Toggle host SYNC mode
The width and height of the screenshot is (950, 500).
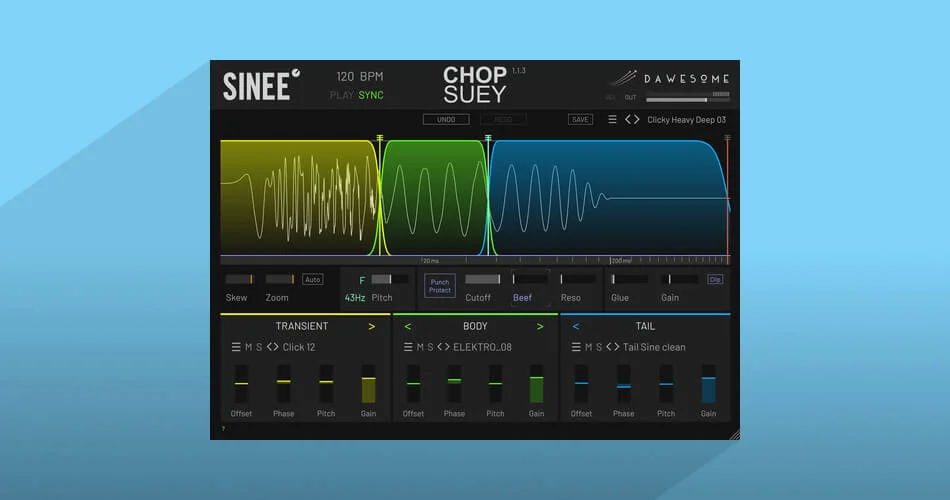371,95
